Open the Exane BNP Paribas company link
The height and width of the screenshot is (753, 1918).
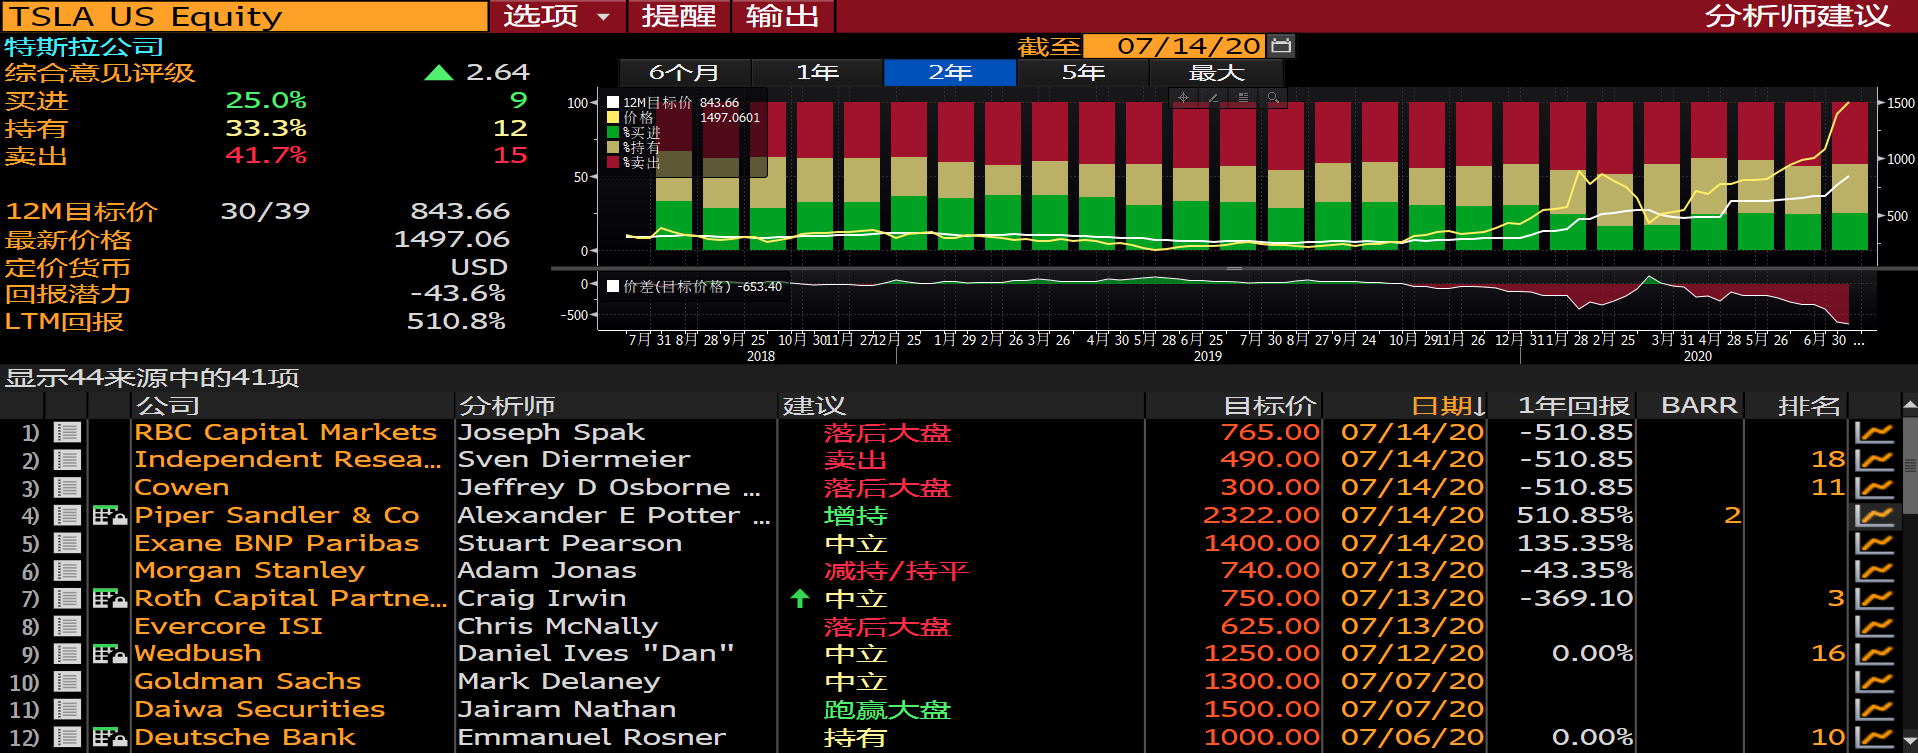[277, 543]
